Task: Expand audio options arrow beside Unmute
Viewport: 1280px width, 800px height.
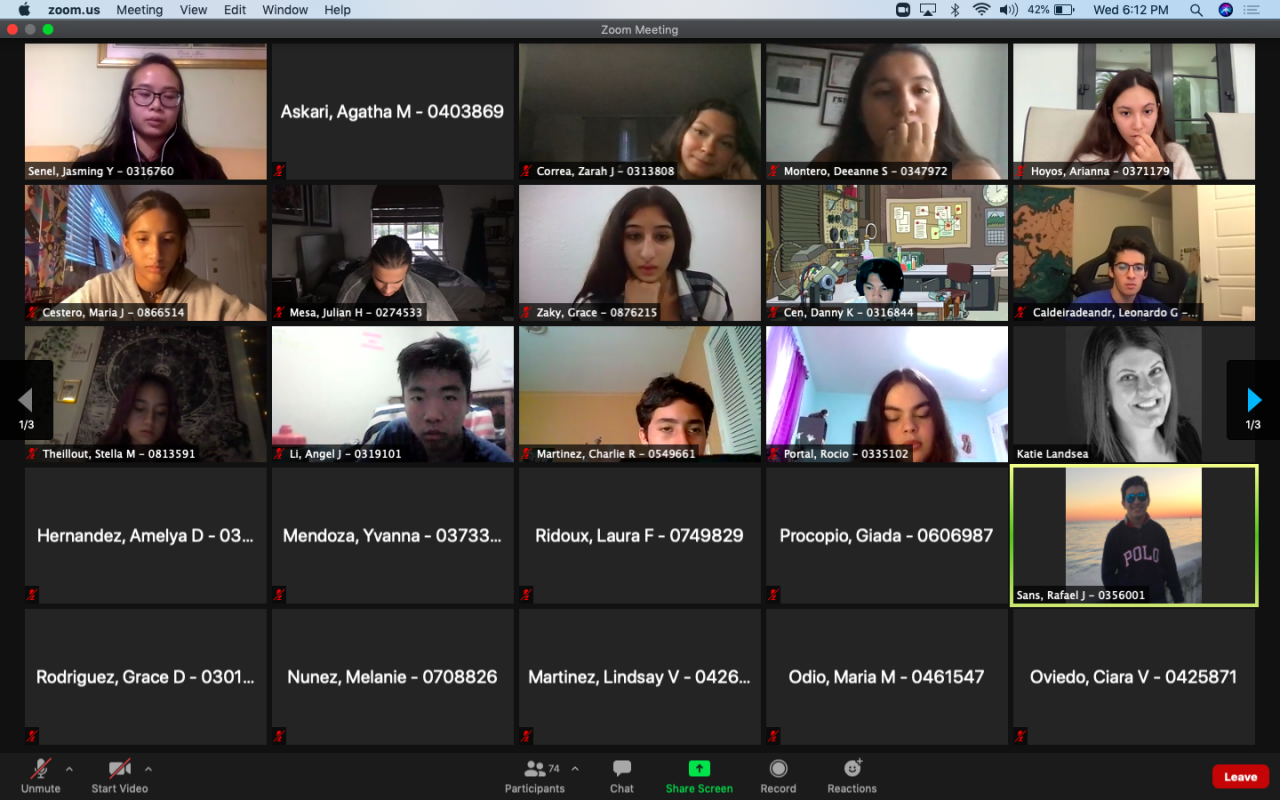Action: pyautogui.click(x=69, y=769)
